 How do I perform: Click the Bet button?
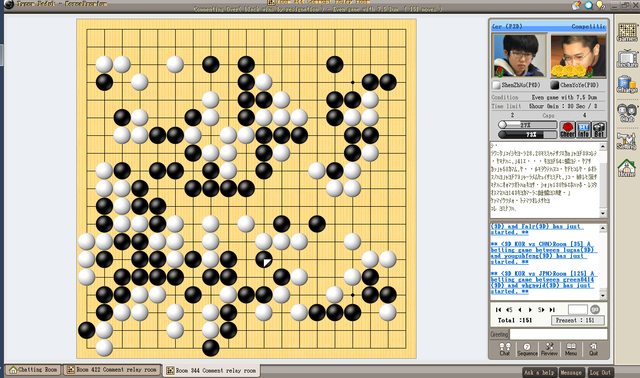(x=599, y=130)
